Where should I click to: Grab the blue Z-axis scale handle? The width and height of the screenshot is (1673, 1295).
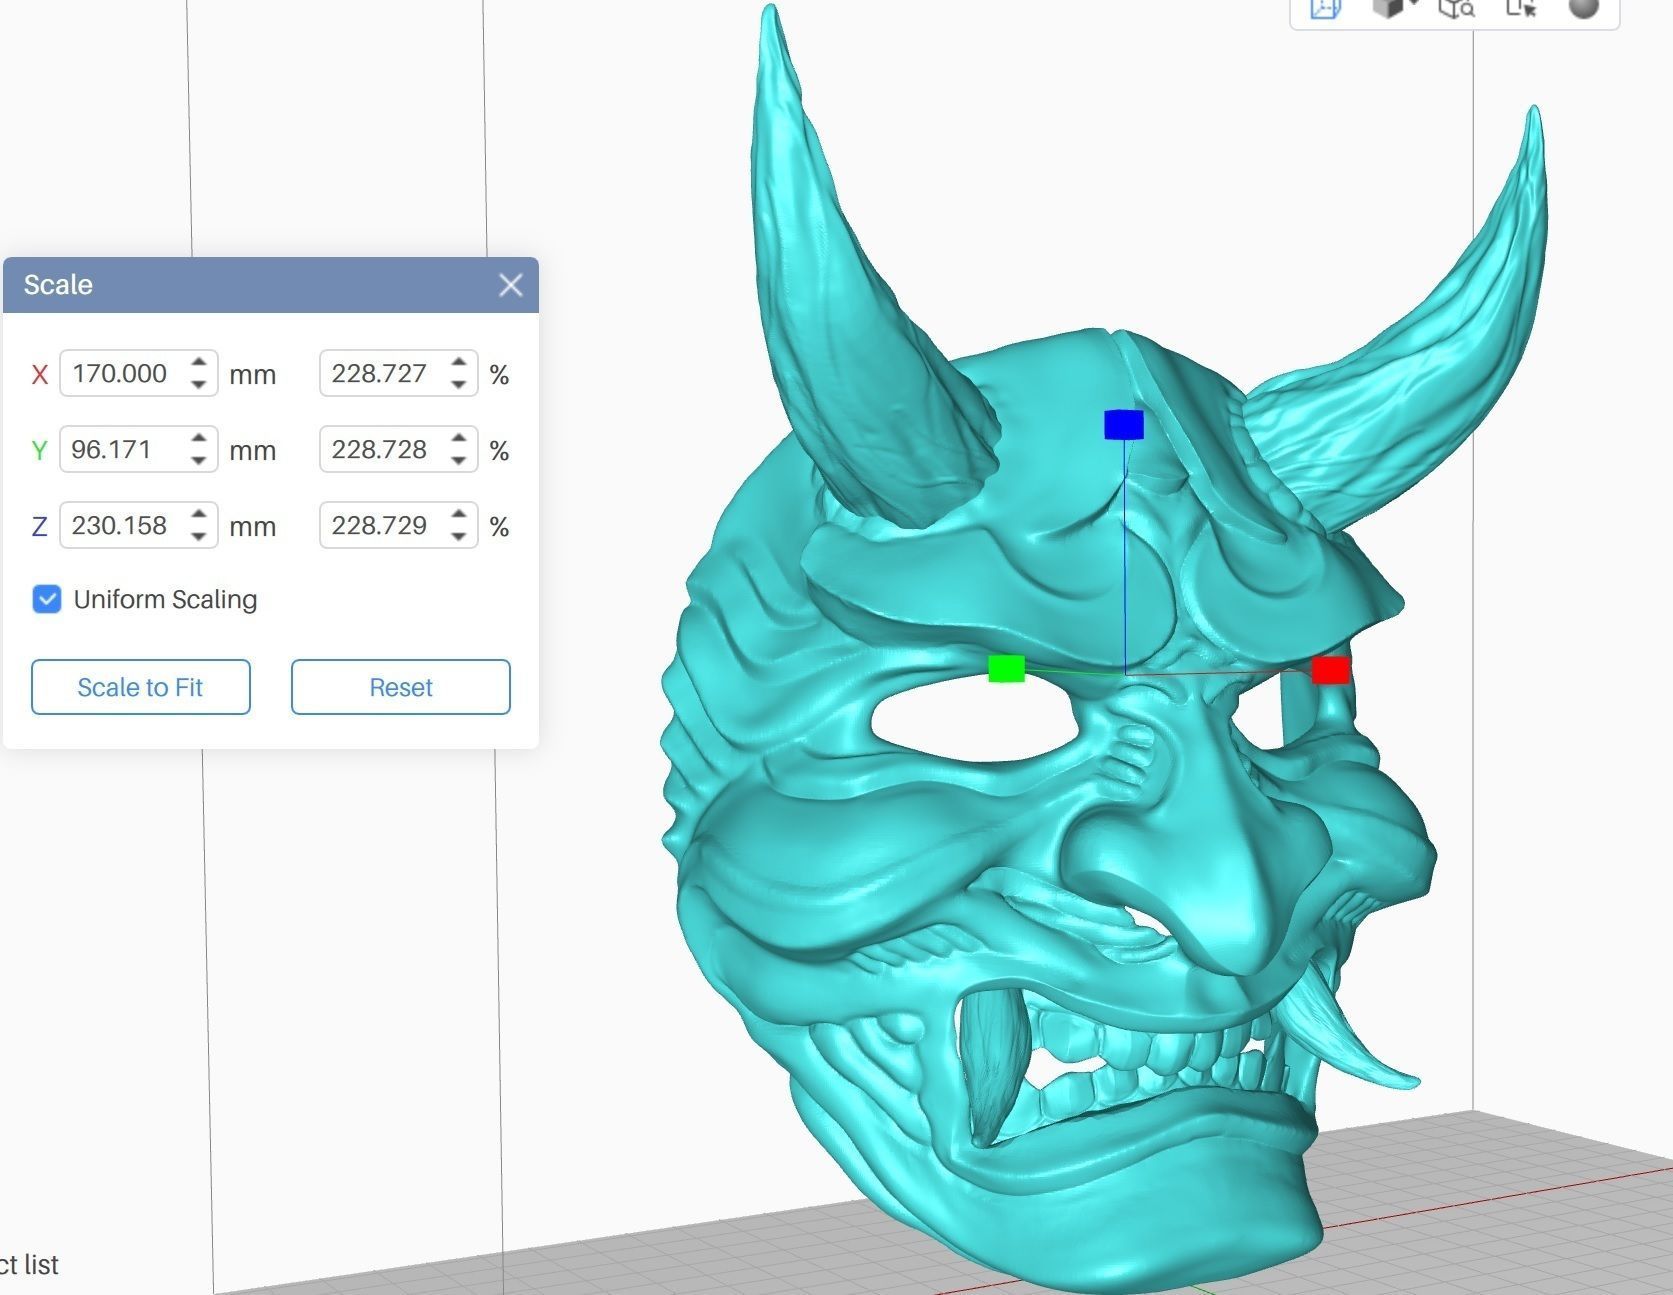coord(1124,425)
